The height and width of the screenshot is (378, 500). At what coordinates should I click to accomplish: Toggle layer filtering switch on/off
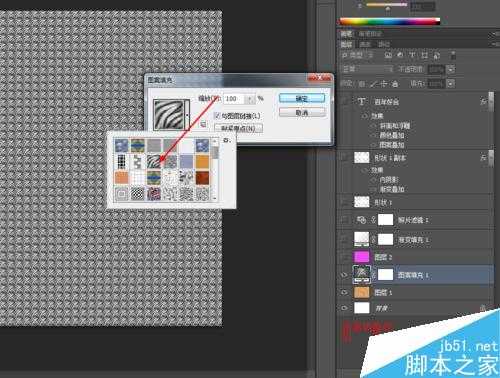(x=453, y=55)
